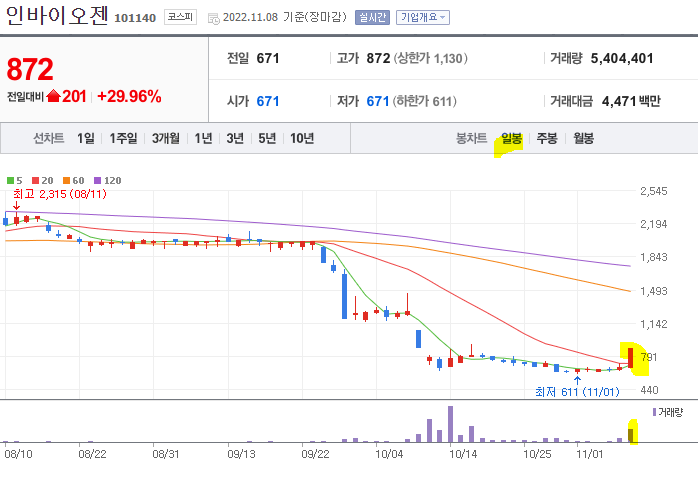Click the red up-arrow price change icon
The image size is (698, 477).
click(x=53, y=96)
